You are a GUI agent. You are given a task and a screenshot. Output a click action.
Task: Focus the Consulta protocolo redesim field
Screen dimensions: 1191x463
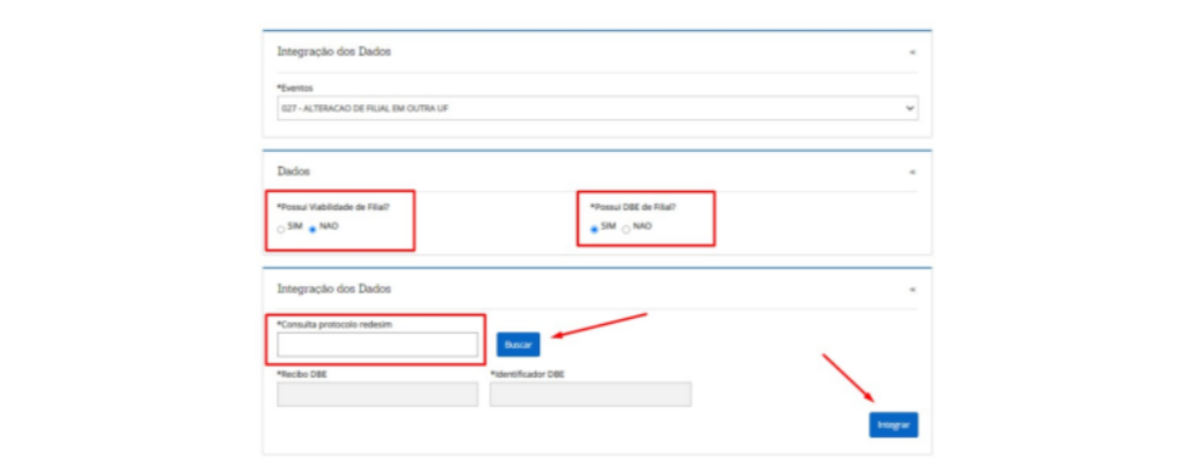[x=377, y=344]
